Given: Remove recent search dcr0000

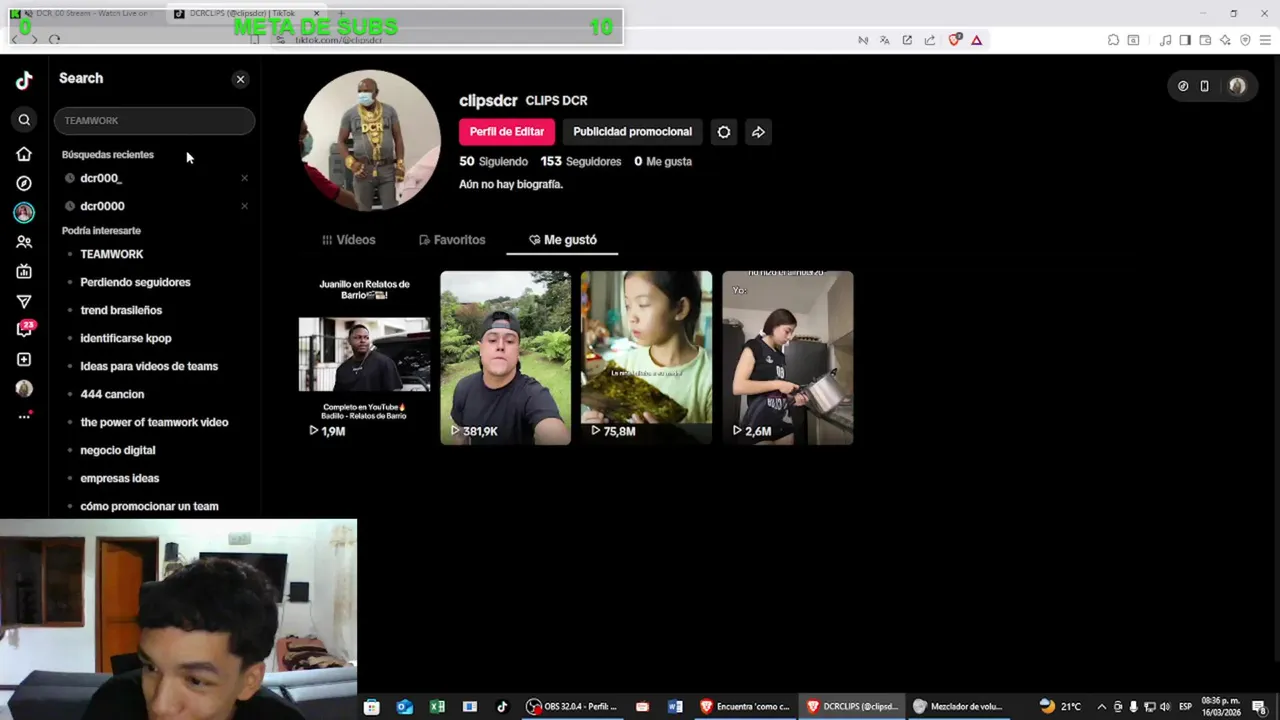Looking at the screenshot, I should [x=244, y=206].
